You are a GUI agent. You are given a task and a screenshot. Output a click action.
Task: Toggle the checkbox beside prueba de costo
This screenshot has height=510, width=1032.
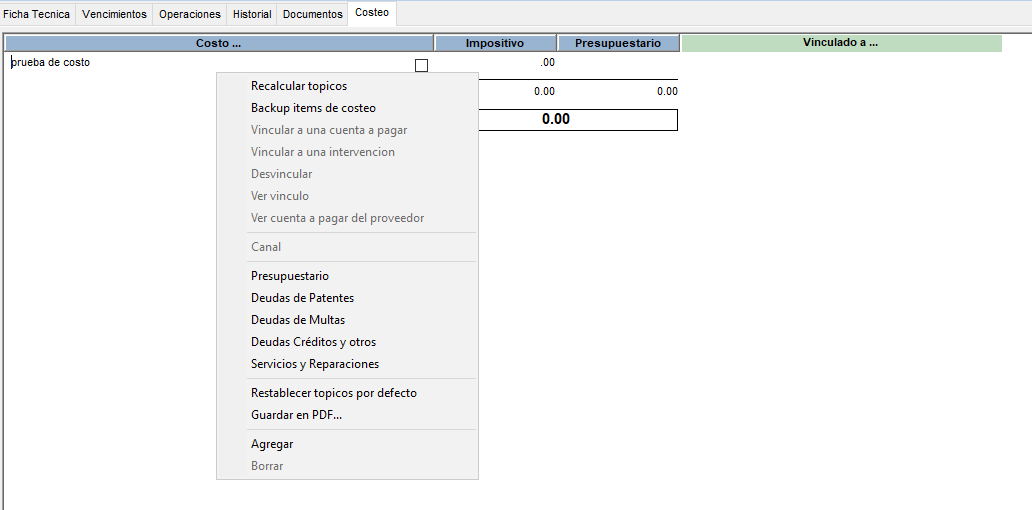[421, 66]
